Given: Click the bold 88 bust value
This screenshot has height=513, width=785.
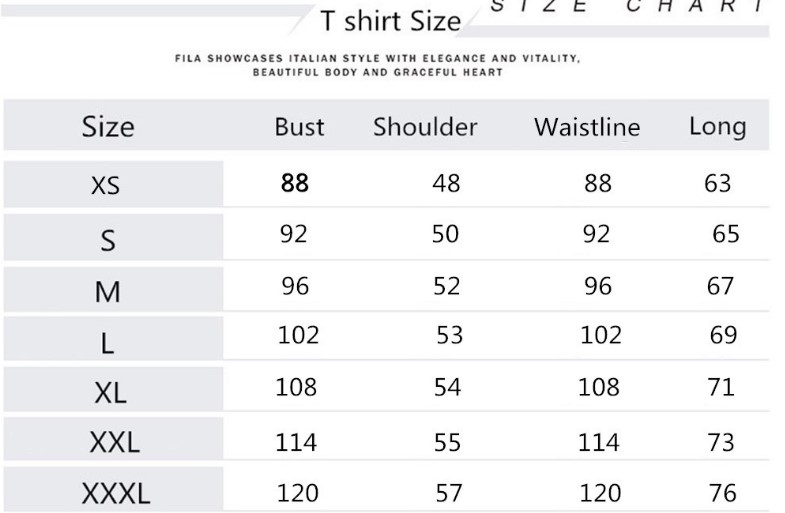Looking at the screenshot, I should 295,183.
